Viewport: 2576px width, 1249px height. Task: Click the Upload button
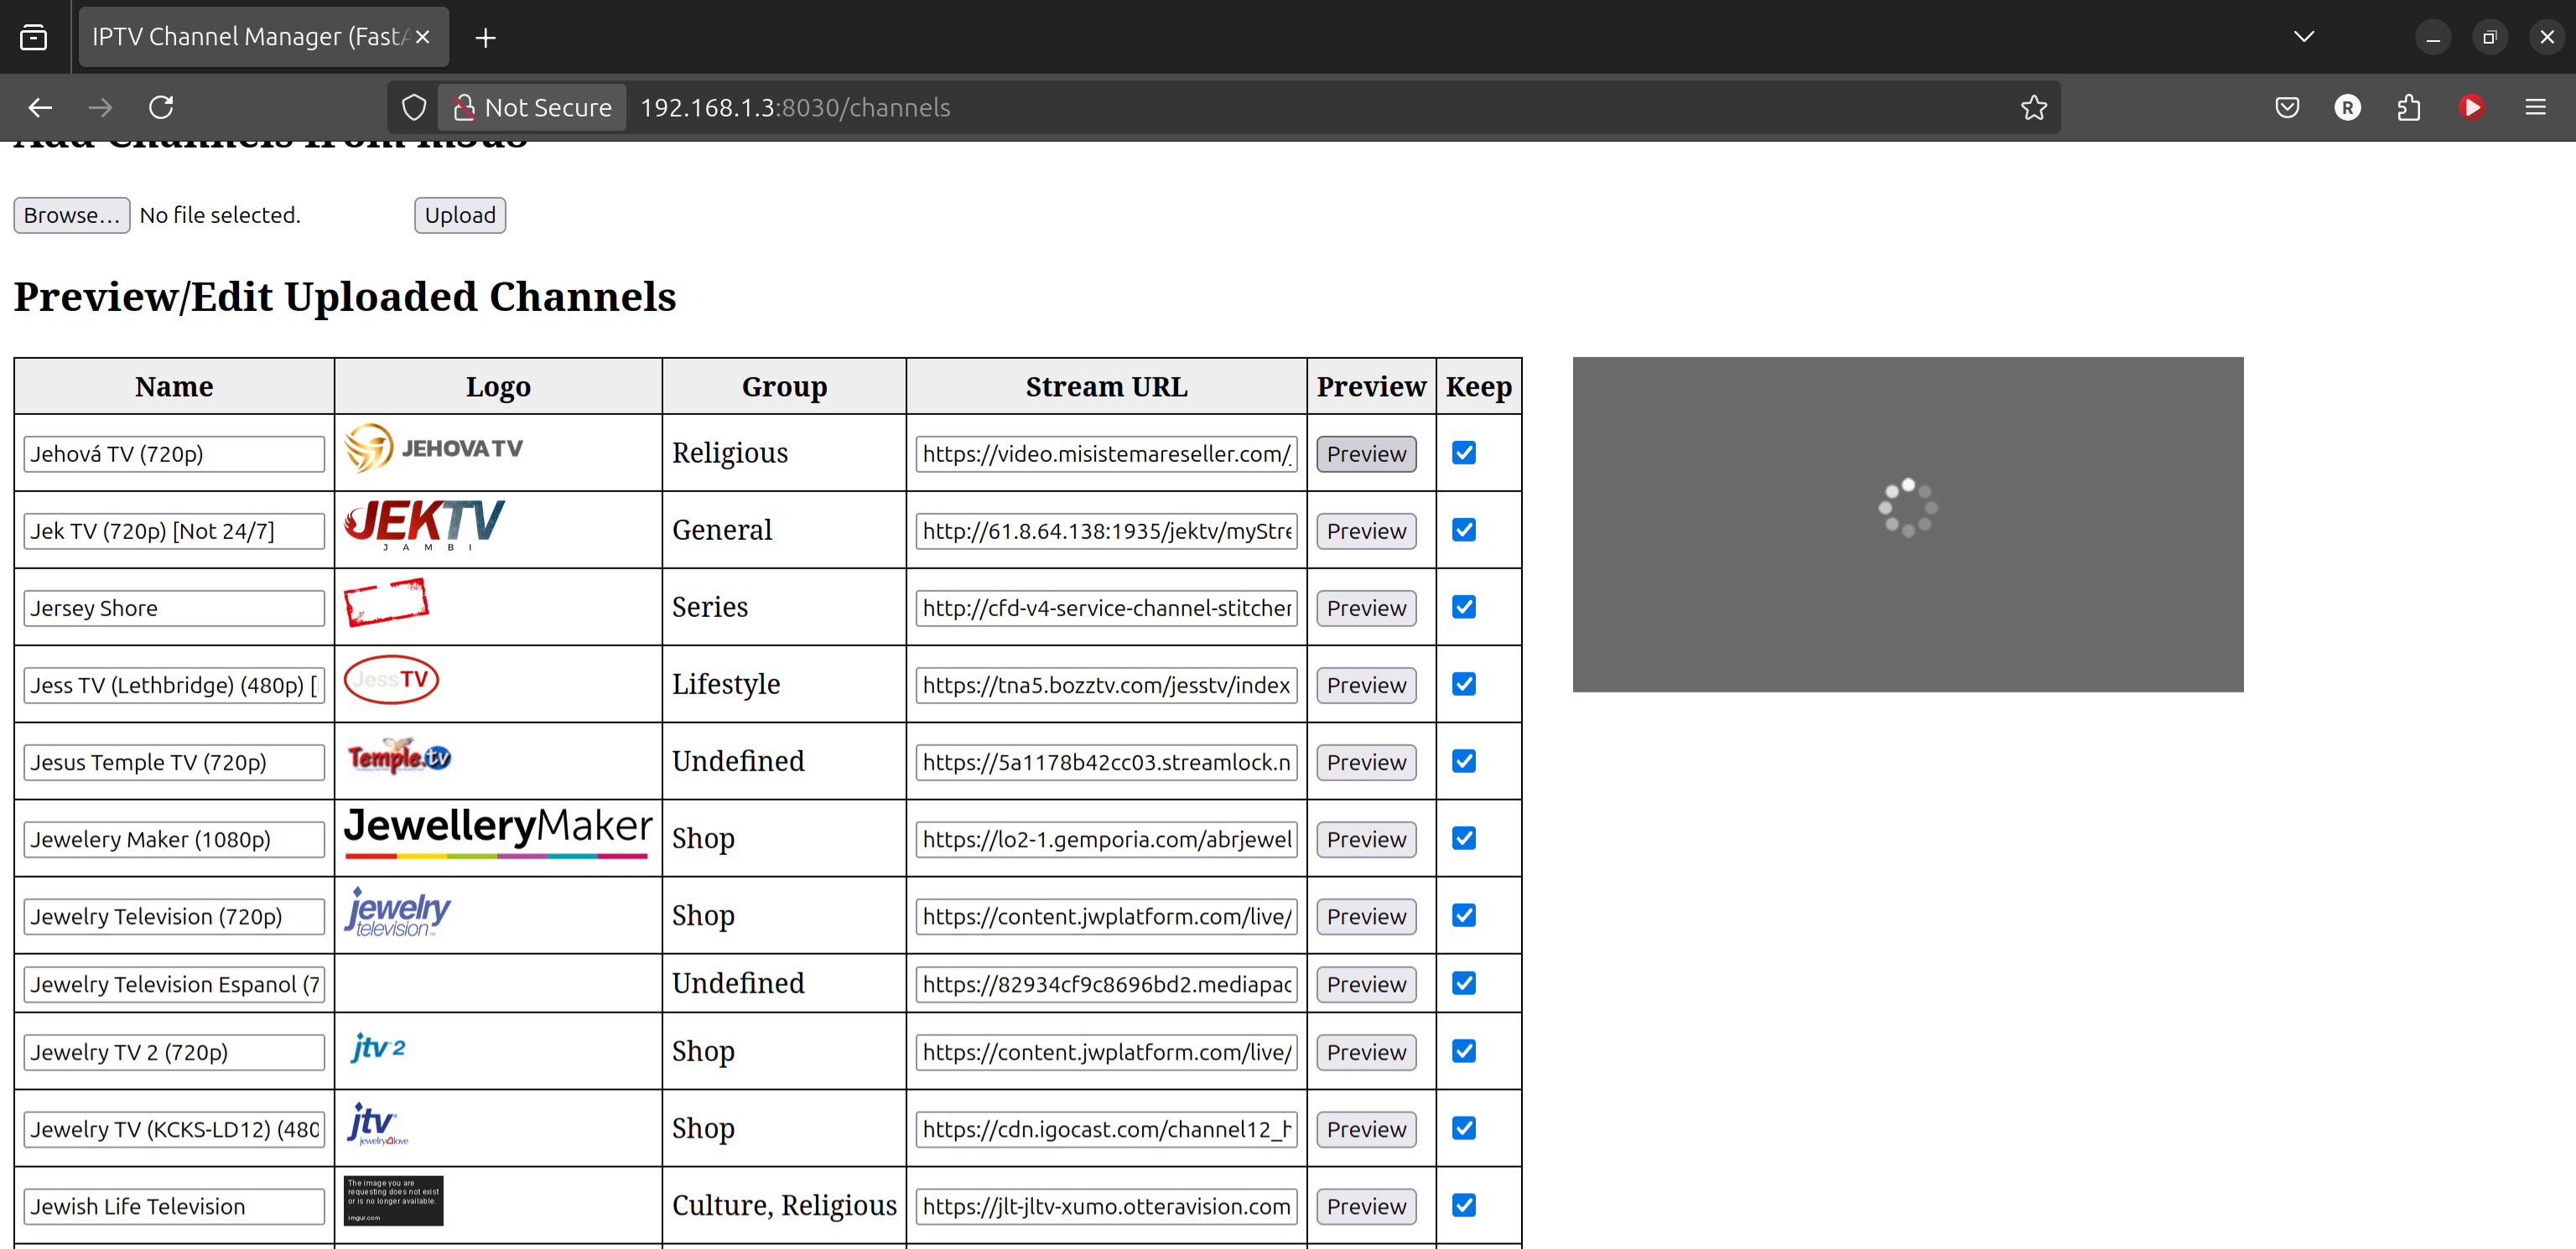460,215
